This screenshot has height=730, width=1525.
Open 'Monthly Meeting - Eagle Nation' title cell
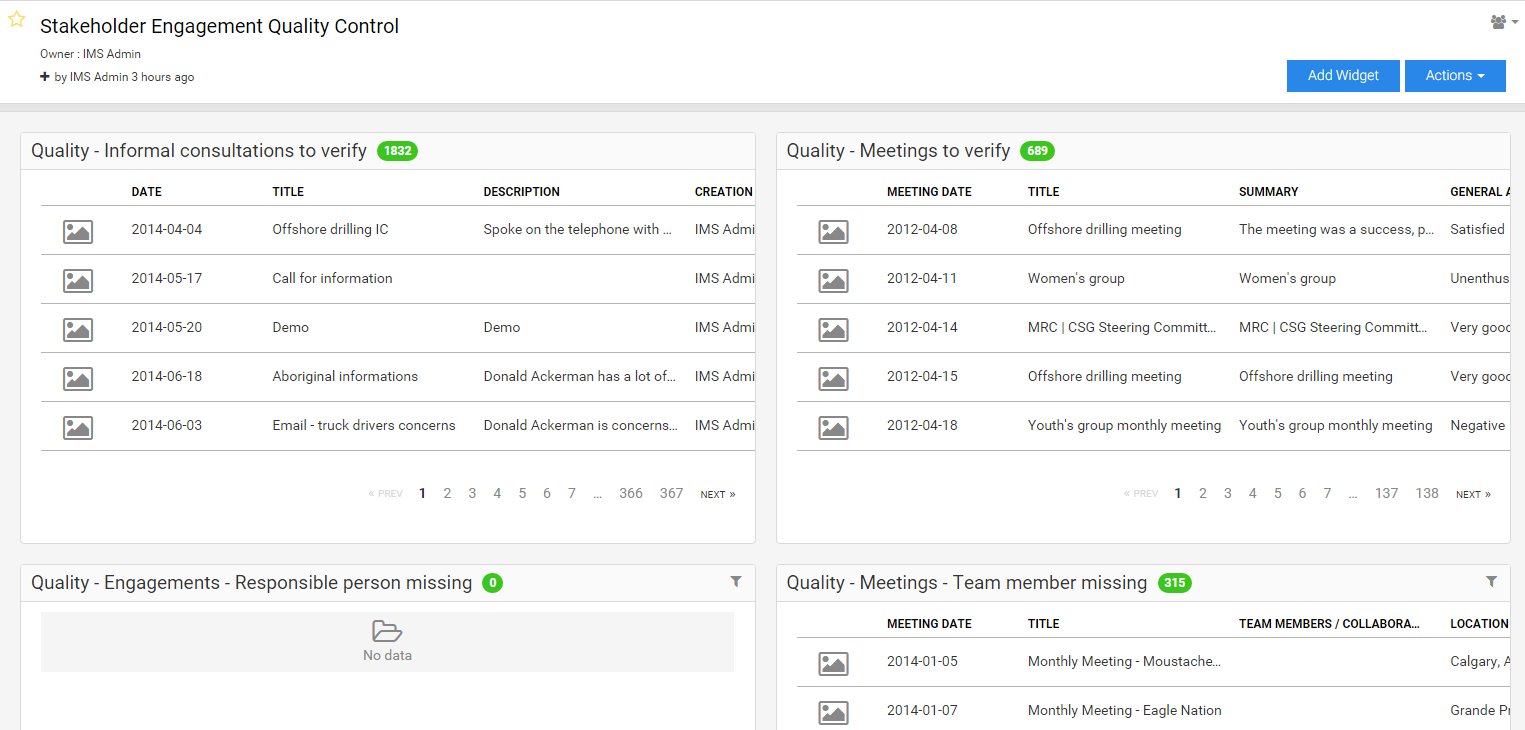tap(1125, 711)
